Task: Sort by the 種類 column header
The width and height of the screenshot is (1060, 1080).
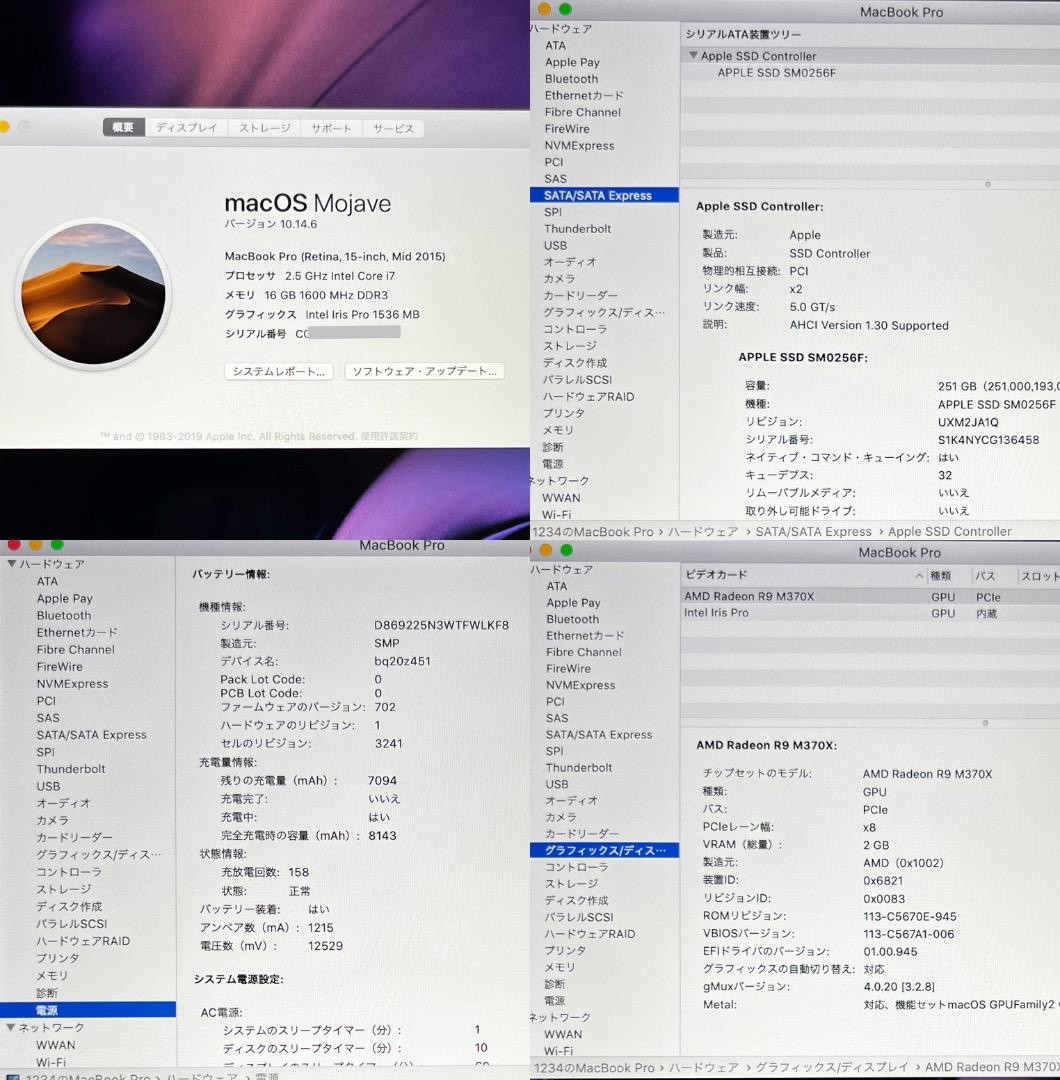Action: point(941,576)
